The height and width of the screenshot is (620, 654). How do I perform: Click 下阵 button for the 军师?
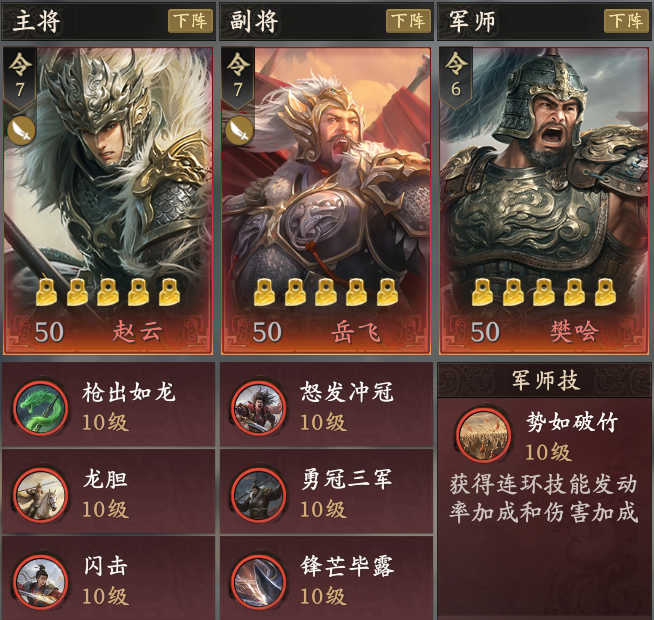(626, 21)
